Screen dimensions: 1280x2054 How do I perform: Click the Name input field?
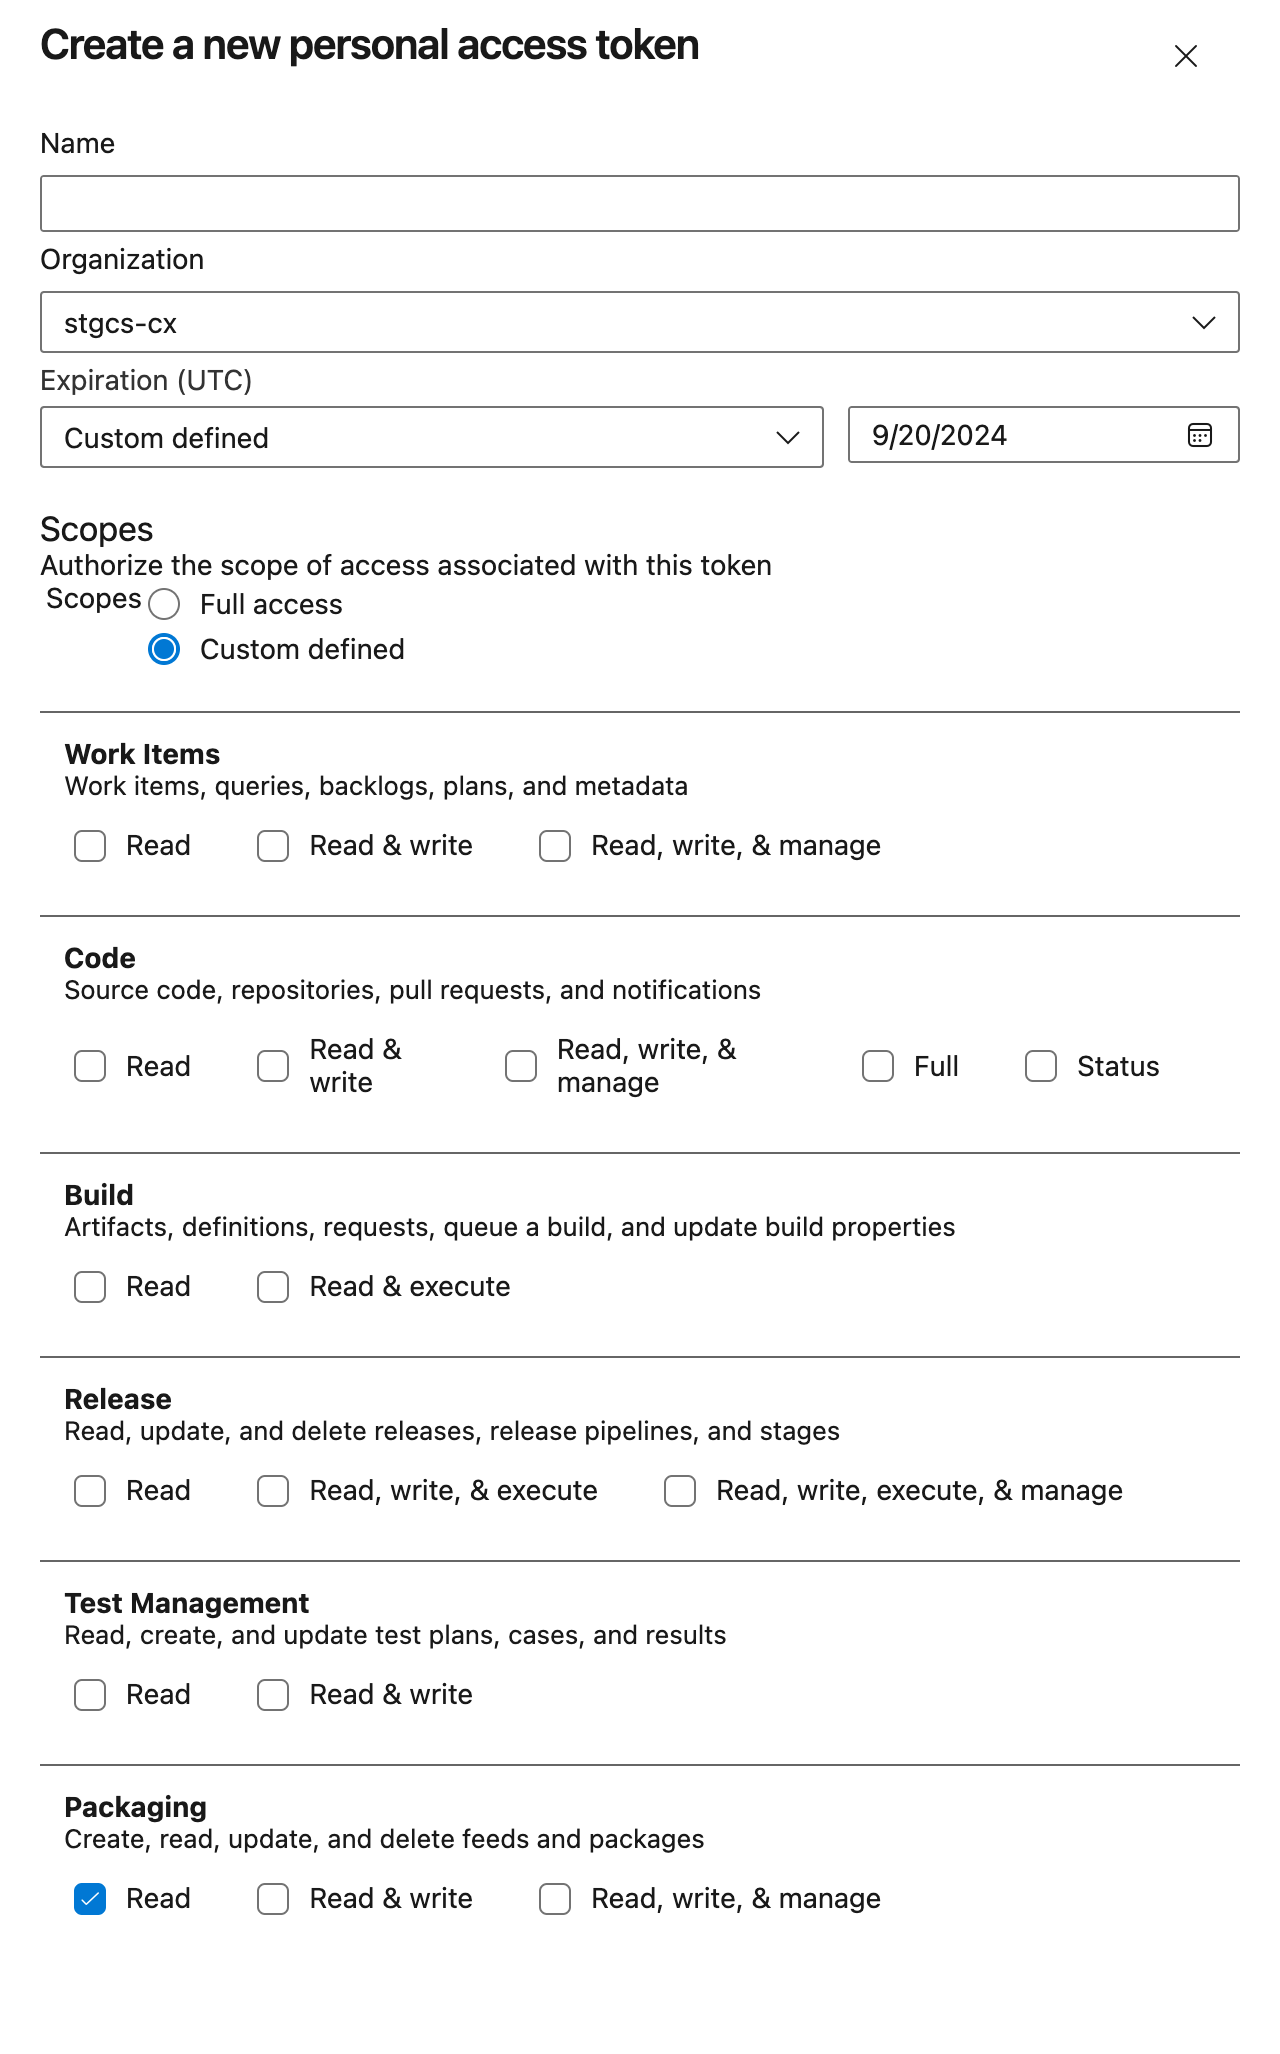pos(640,203)
